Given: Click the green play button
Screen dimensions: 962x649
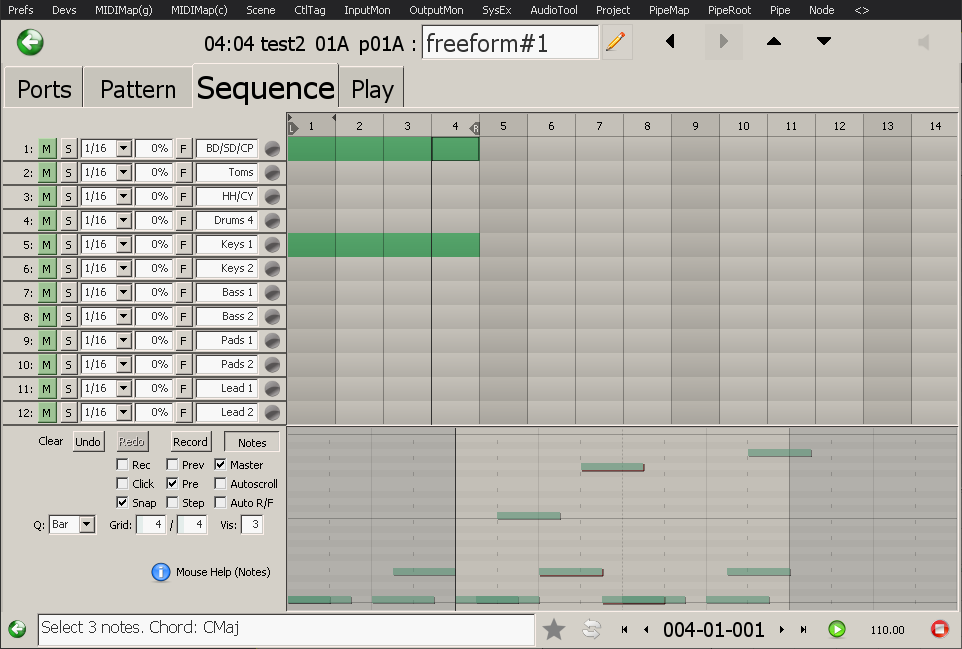Looking at the screenshot, I should pyautogui.click(x=837, y=629).
